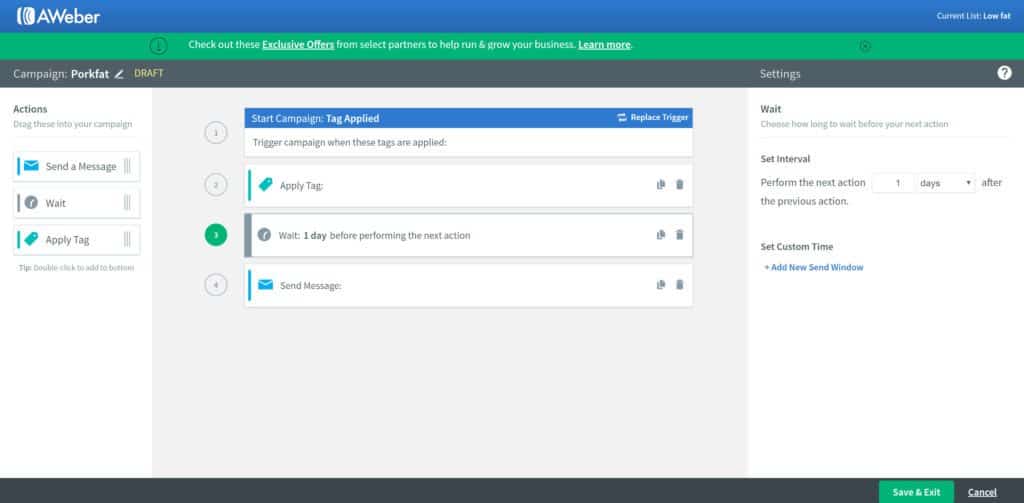Select the Apply Tag step card
Image resolution: width=1024 pixels, height=503 pixels.
pos(468,185)
